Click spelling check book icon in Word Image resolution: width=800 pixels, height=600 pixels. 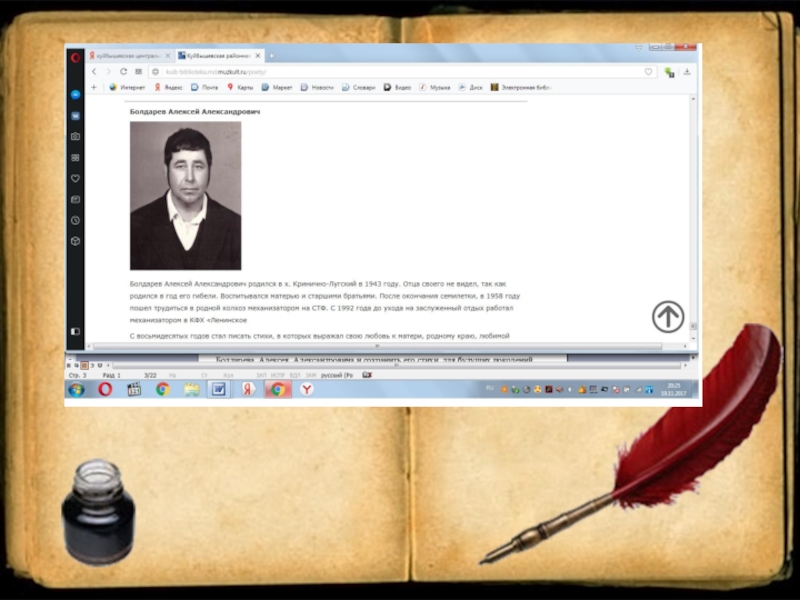367,375
